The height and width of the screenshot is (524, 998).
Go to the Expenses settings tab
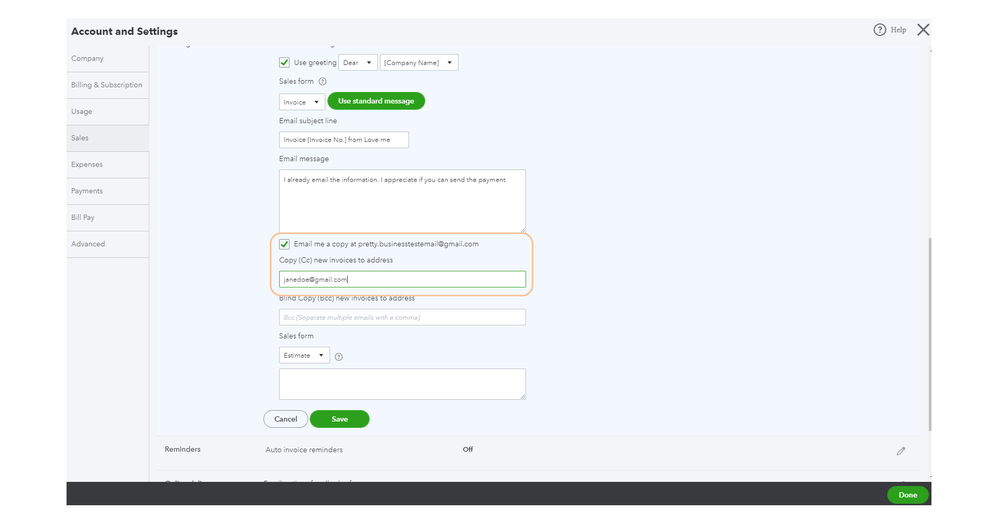pyautogui.click(x=87, y=164)
